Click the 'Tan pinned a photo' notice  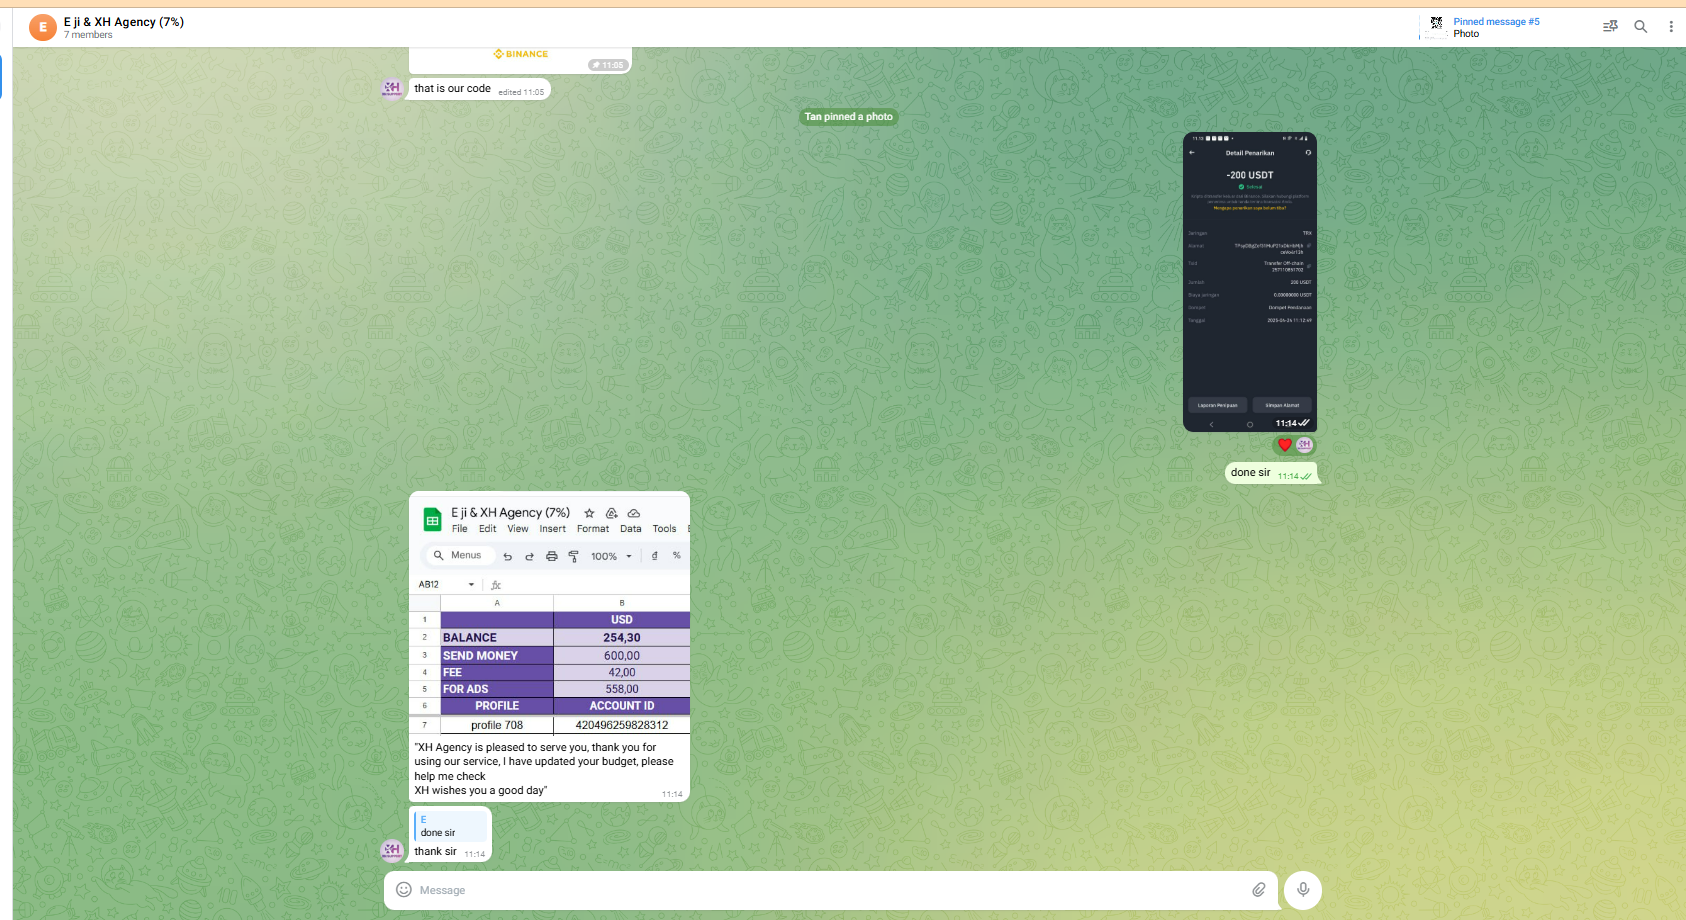[848, 117]
